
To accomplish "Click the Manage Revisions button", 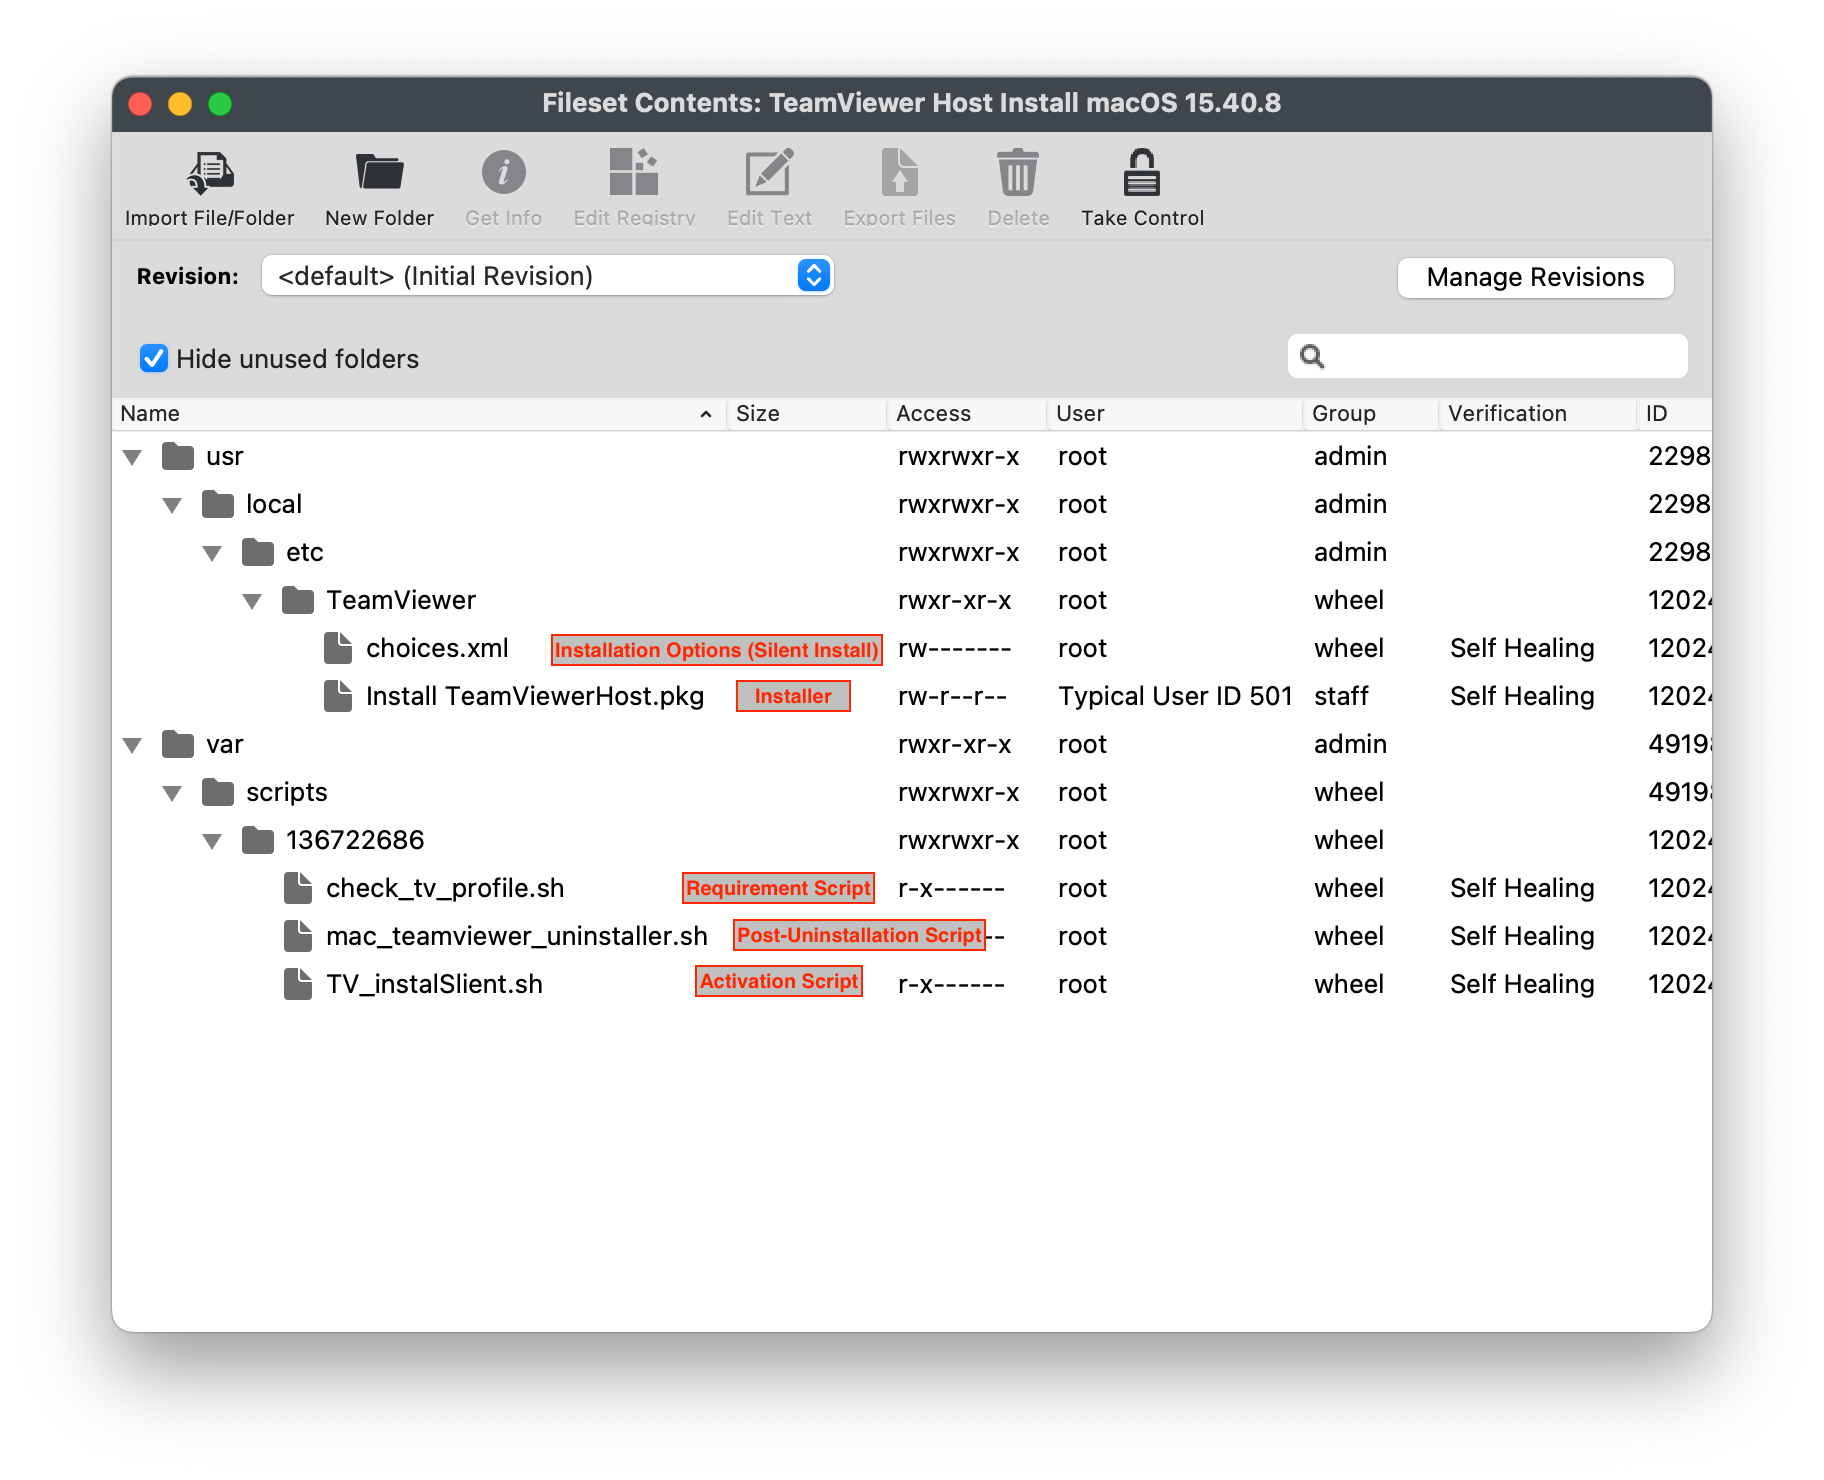I will [1535, 277].
